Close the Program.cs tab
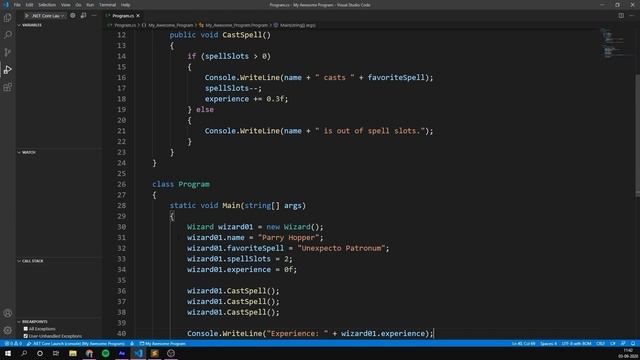Viewport: 640px width, 360px height. (138, 16)
